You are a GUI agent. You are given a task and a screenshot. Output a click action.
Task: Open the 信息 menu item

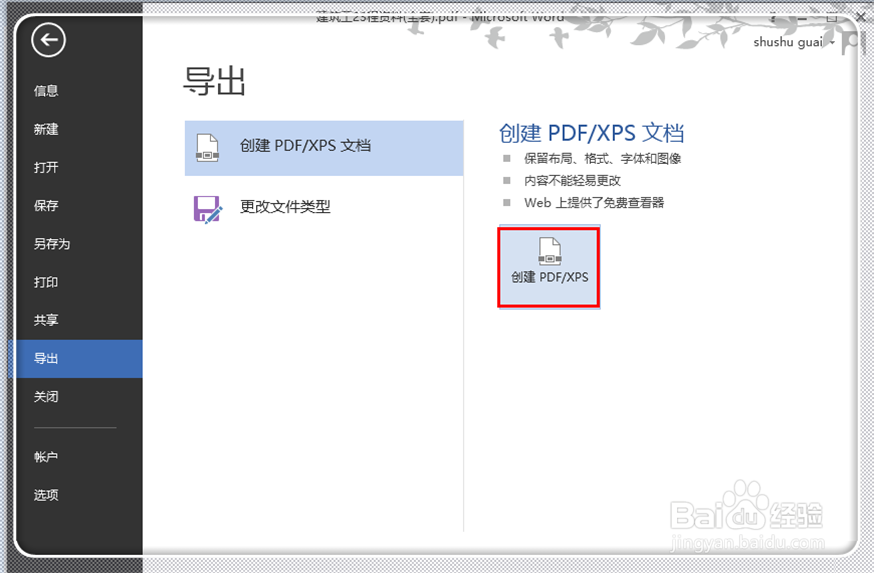(46, 91)
